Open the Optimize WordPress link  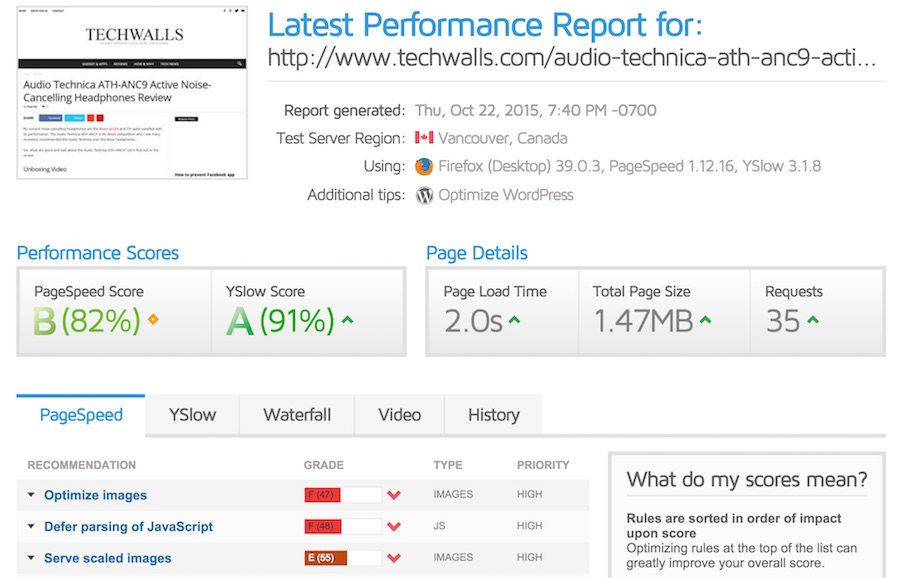coord(506,195)
